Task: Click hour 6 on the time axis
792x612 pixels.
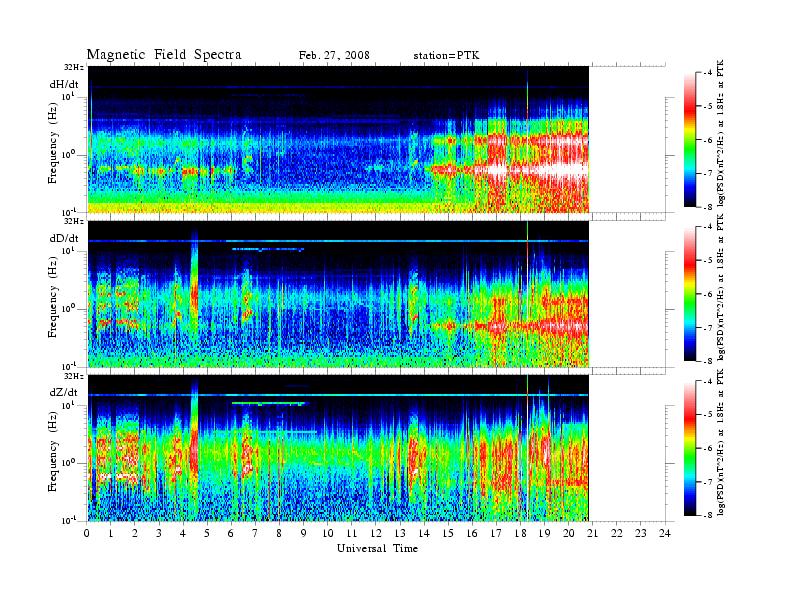Action: coord(231,534)
